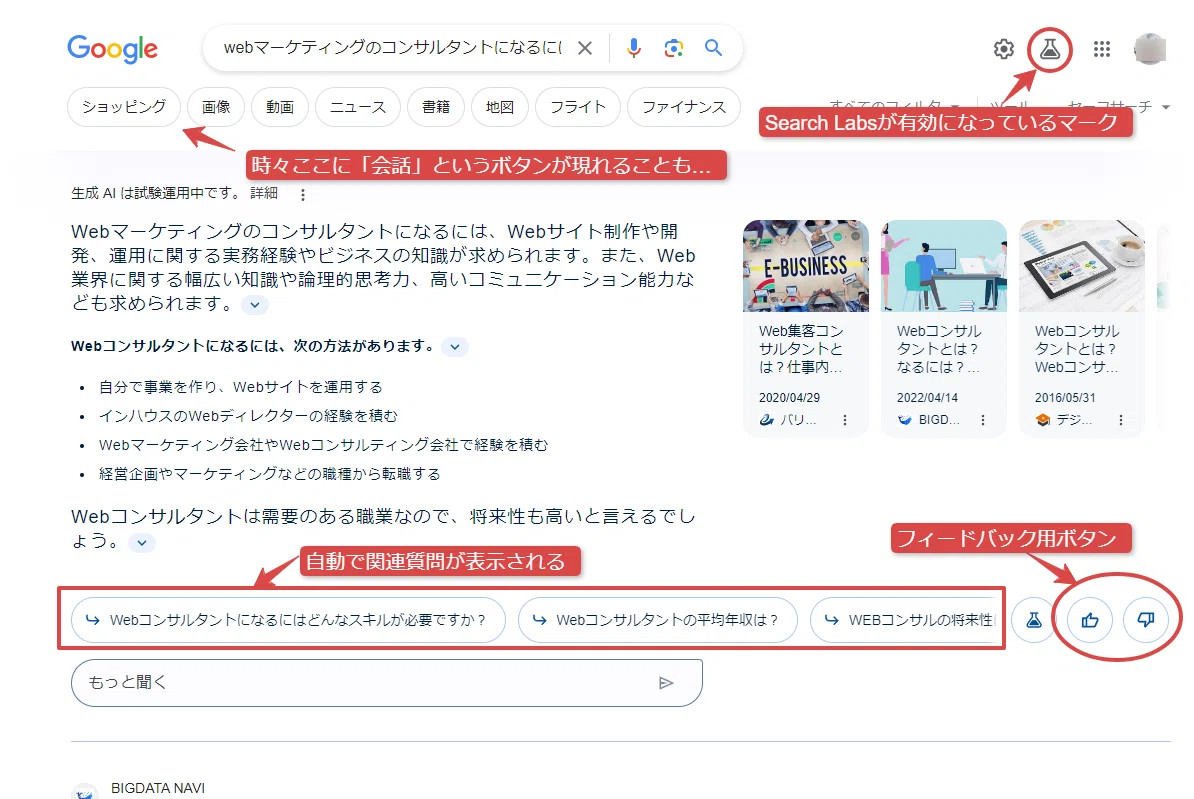Give thumbs up feedback

1090,620
